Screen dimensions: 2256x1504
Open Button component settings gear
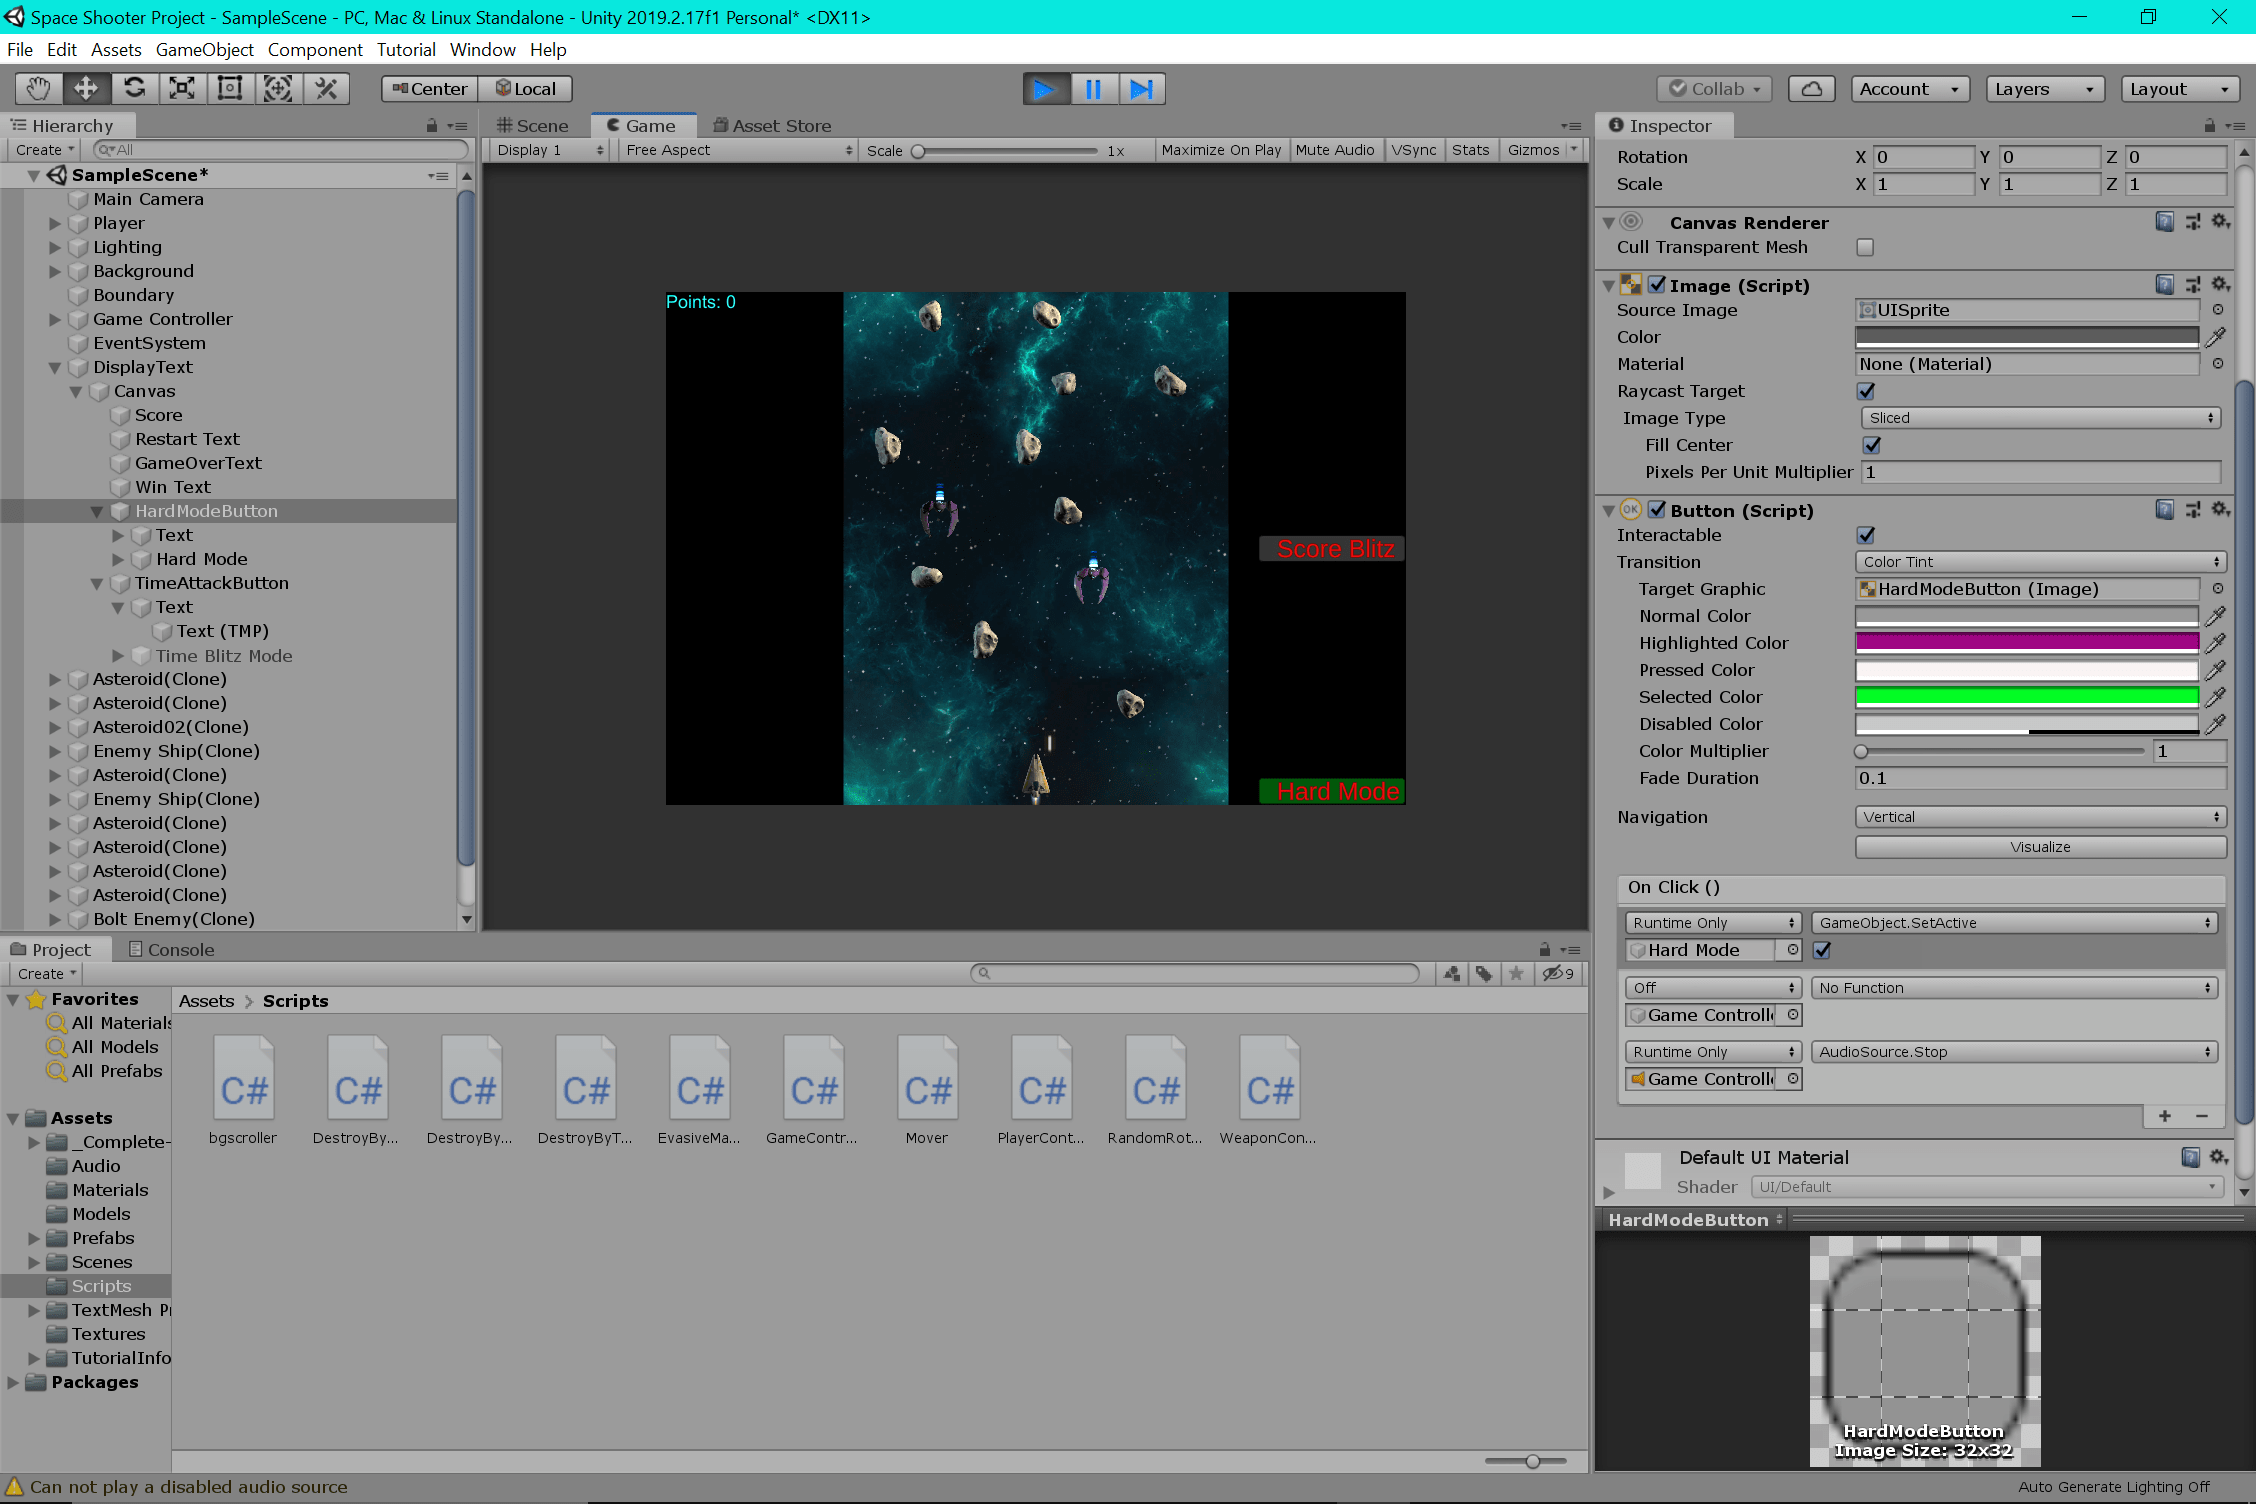pyautogui.click(x=2220, y=510)
